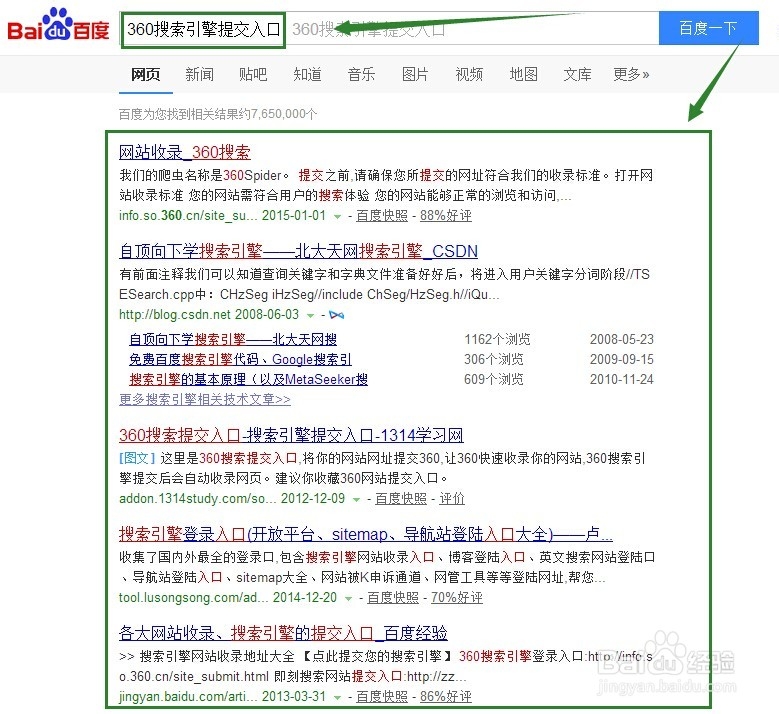Screen dimensions: 779x714
Task: Click the 88%好评 rating link
Action: coord(446,216)
